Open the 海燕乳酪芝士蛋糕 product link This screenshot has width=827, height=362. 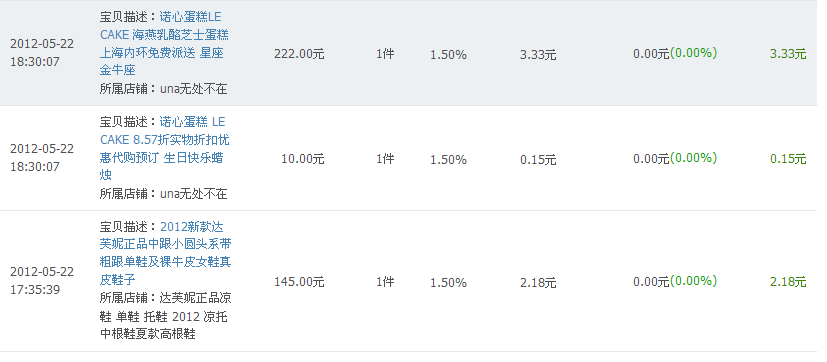pyautogui.click(x=165, y=43)
